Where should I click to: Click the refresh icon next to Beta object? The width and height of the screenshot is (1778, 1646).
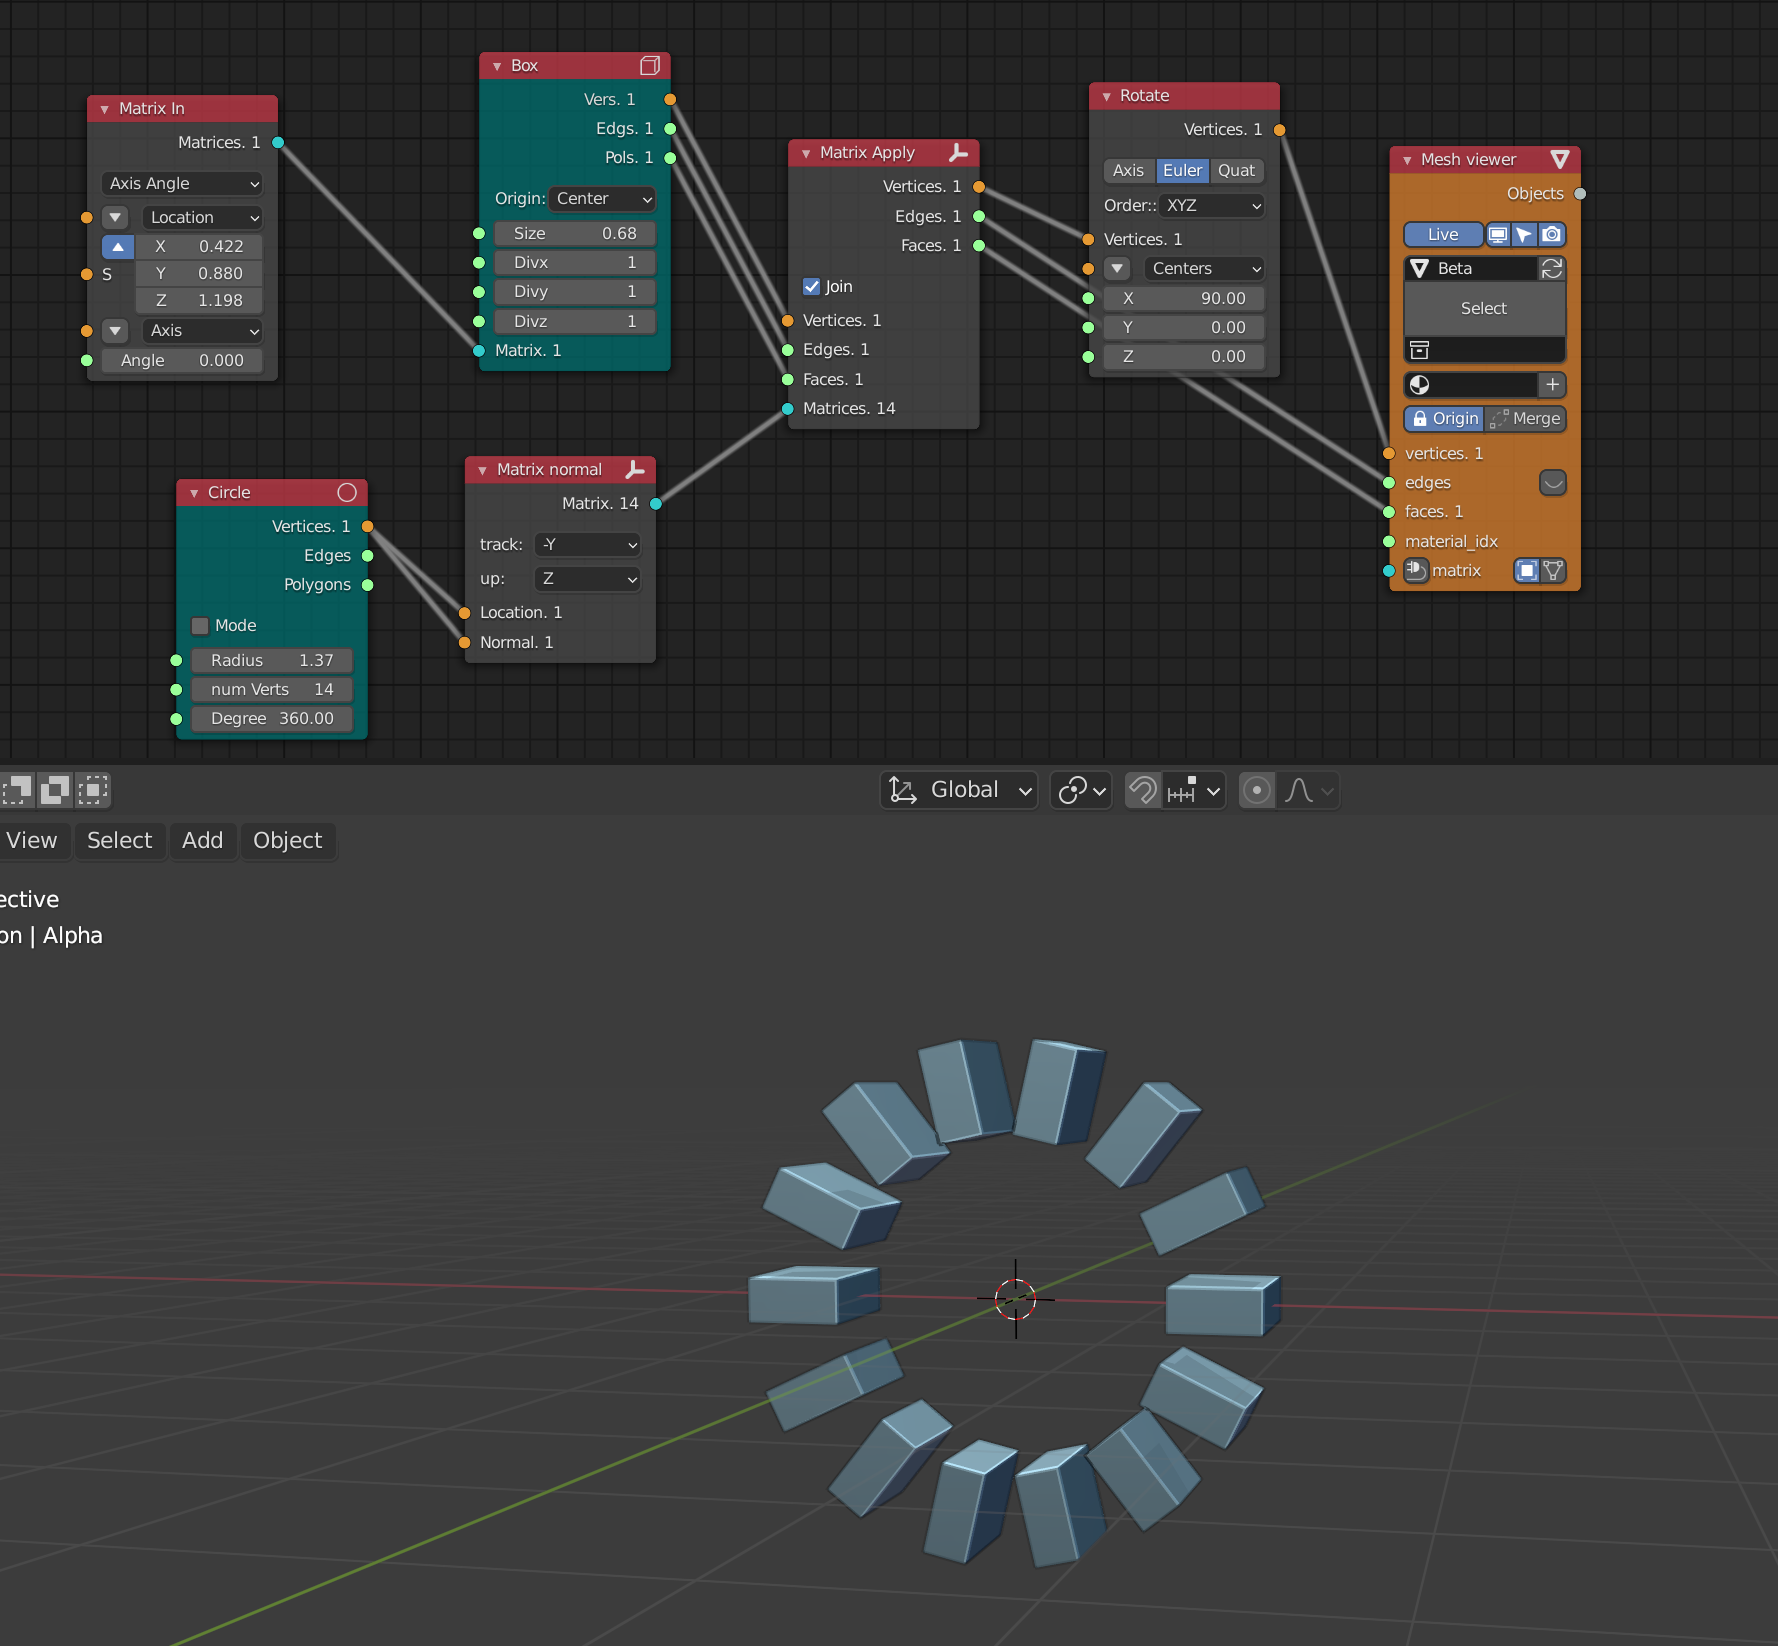click(x=1552, y=269)
